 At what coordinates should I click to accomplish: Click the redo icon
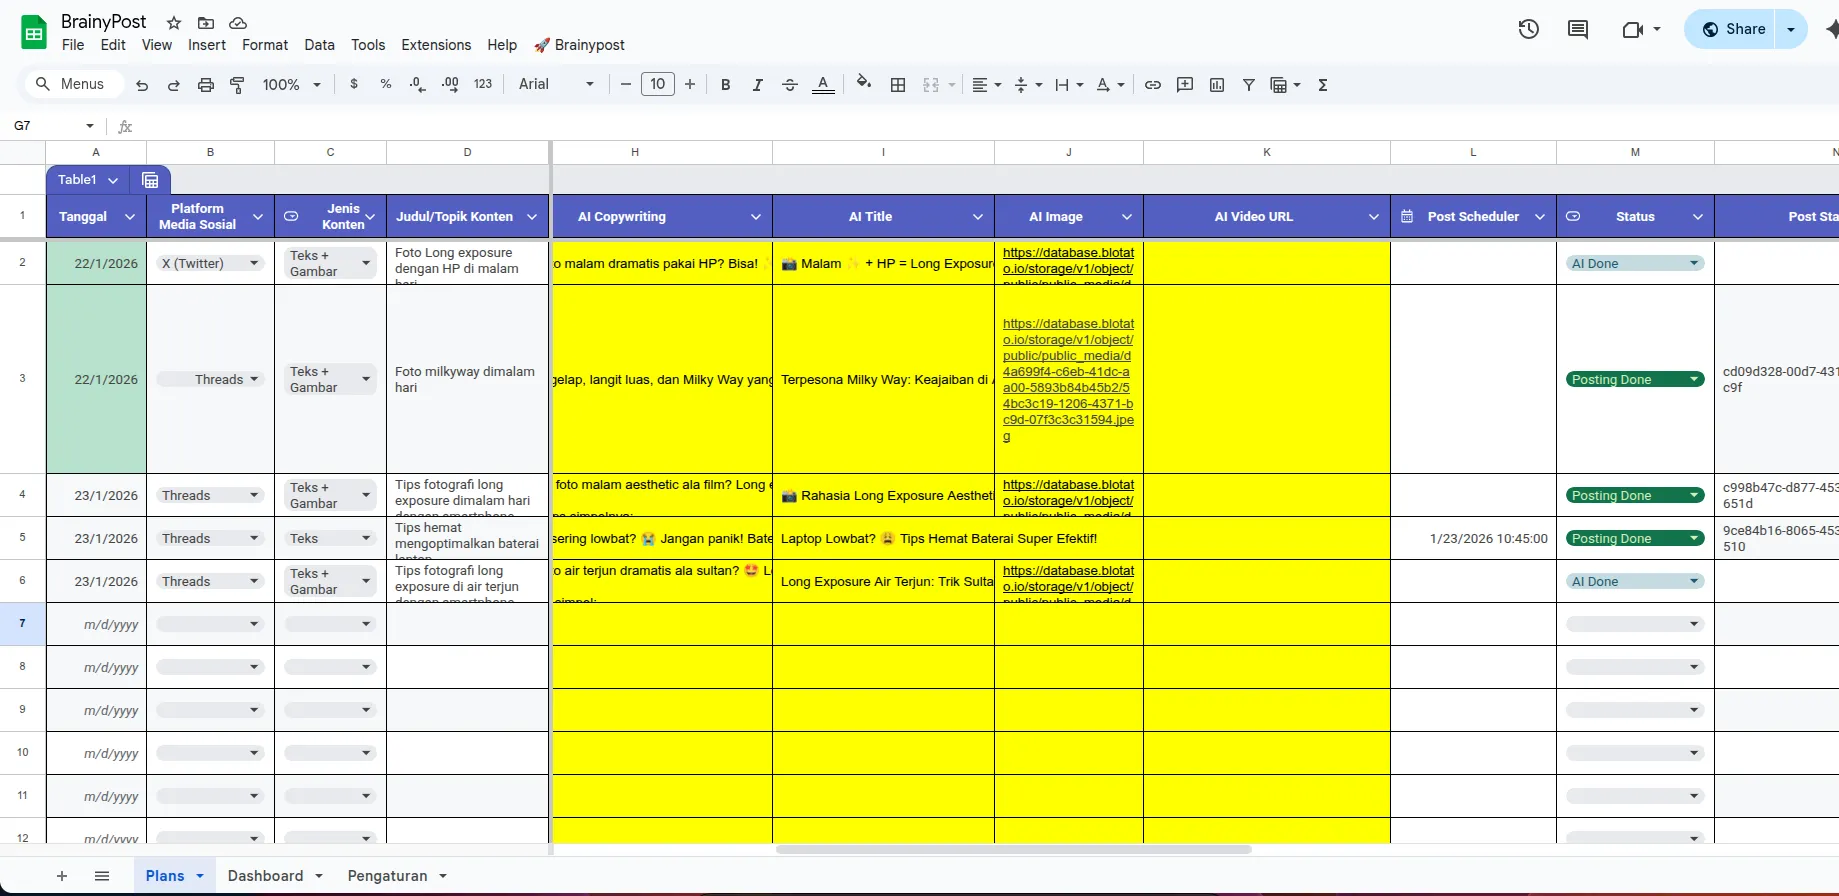pos(174,85)
